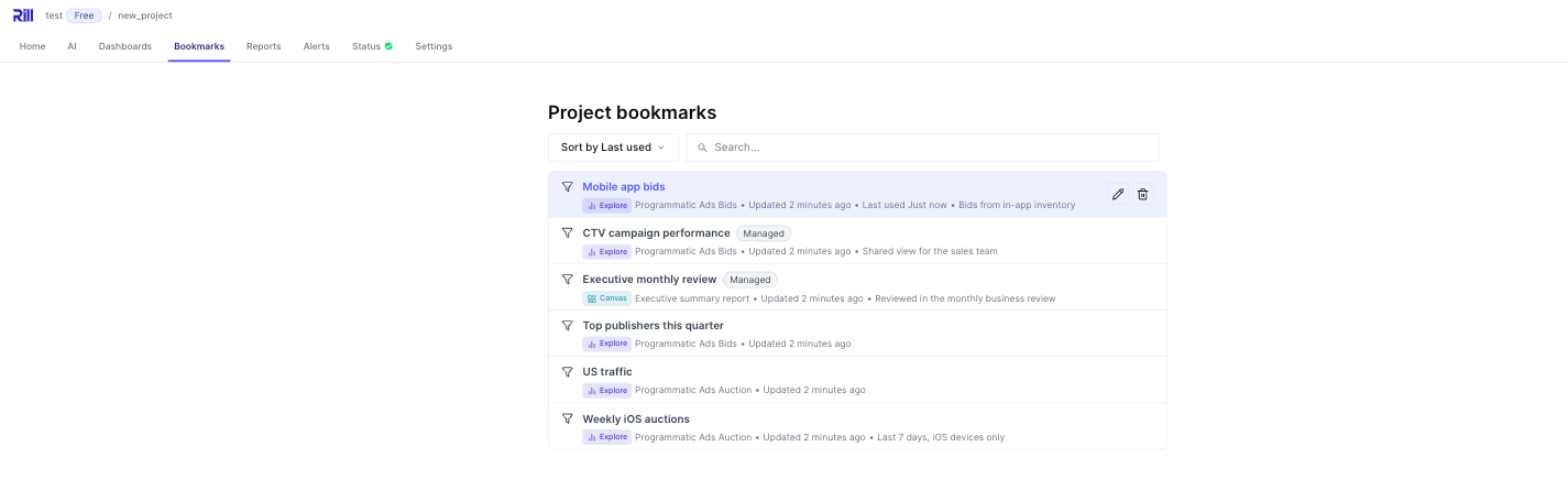
Task: Click filter icon beside Executive monthly review
Action: point(567,279)
